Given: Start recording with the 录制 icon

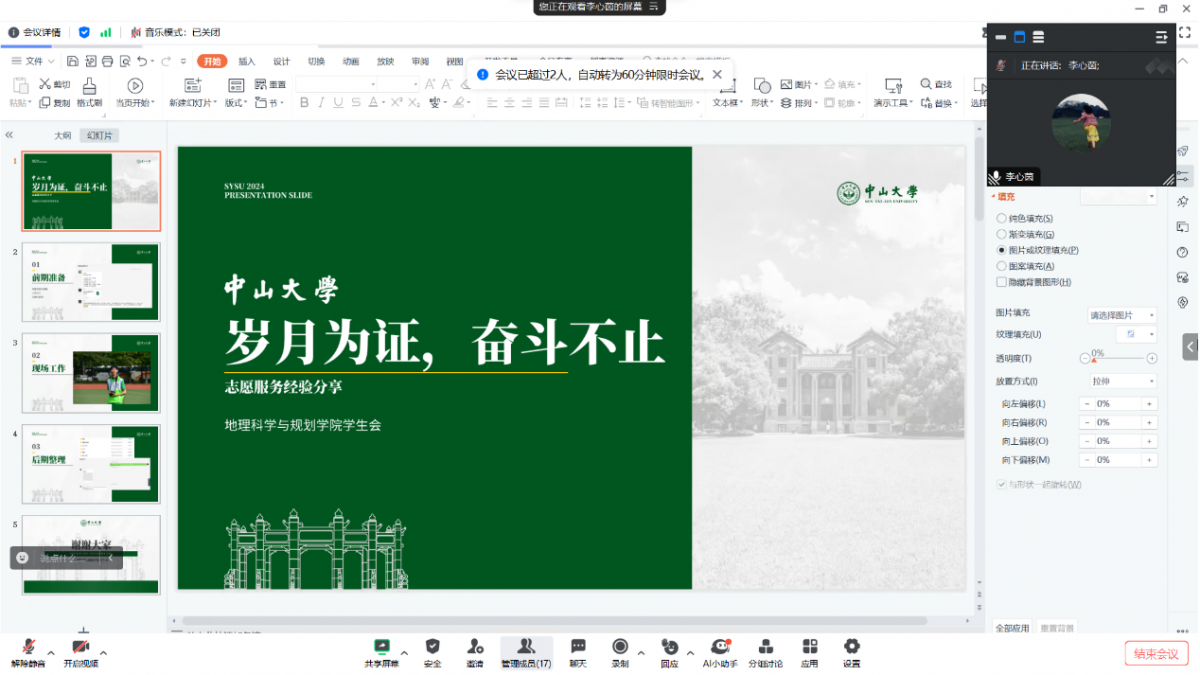Looking at the screenshot, I should (x=620, y=648).
